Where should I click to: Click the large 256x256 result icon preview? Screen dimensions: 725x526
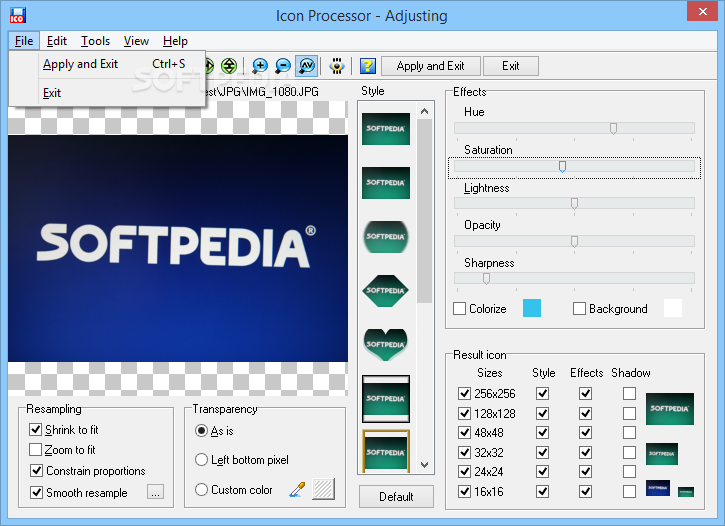click(670, 409)
